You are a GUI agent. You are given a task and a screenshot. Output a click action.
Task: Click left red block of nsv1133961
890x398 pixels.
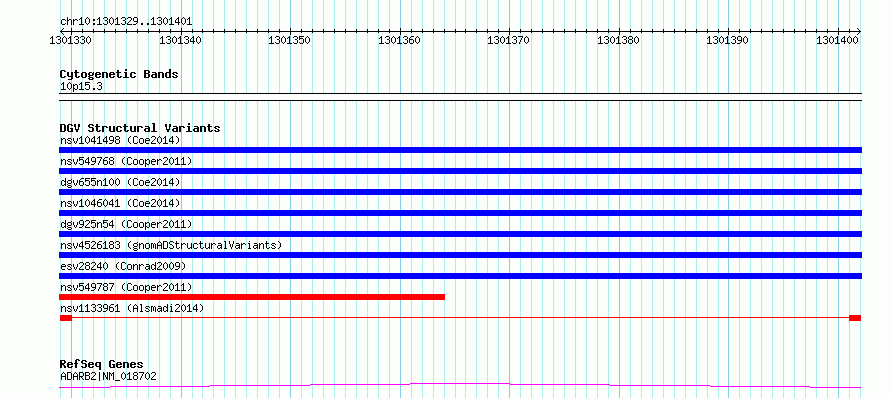point(66,318)
